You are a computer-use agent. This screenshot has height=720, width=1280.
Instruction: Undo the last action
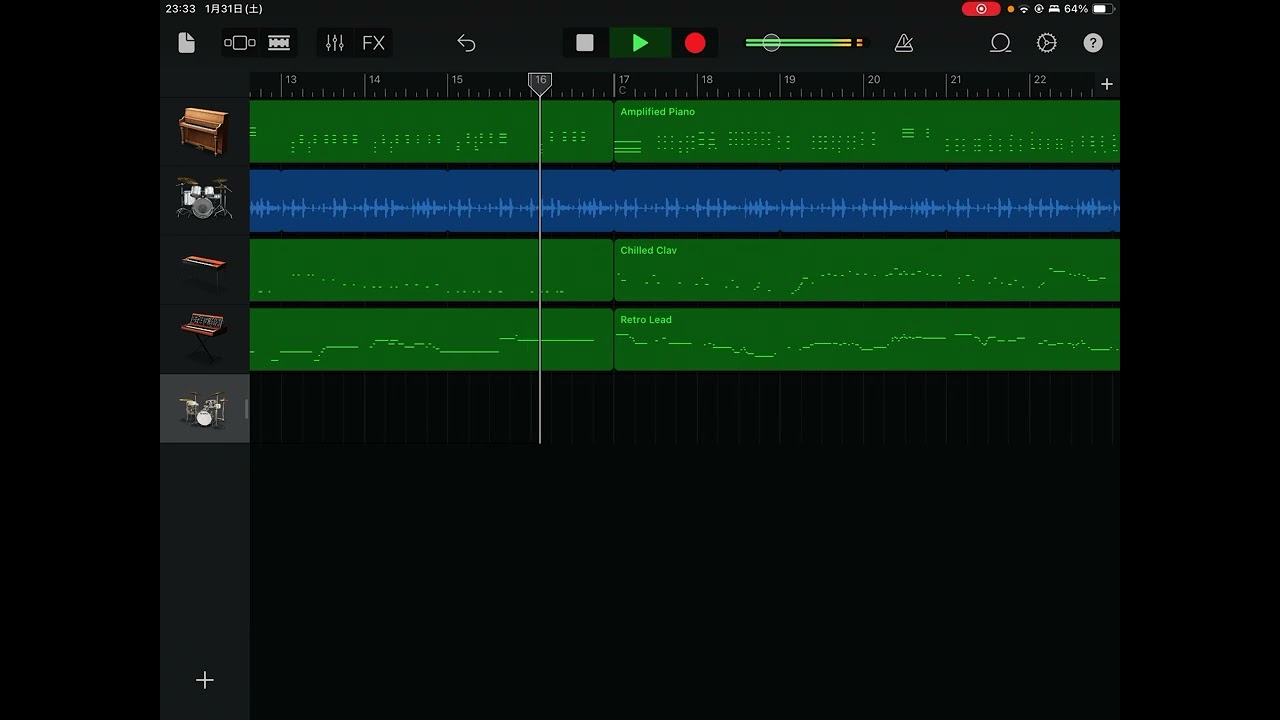[466, 43]
